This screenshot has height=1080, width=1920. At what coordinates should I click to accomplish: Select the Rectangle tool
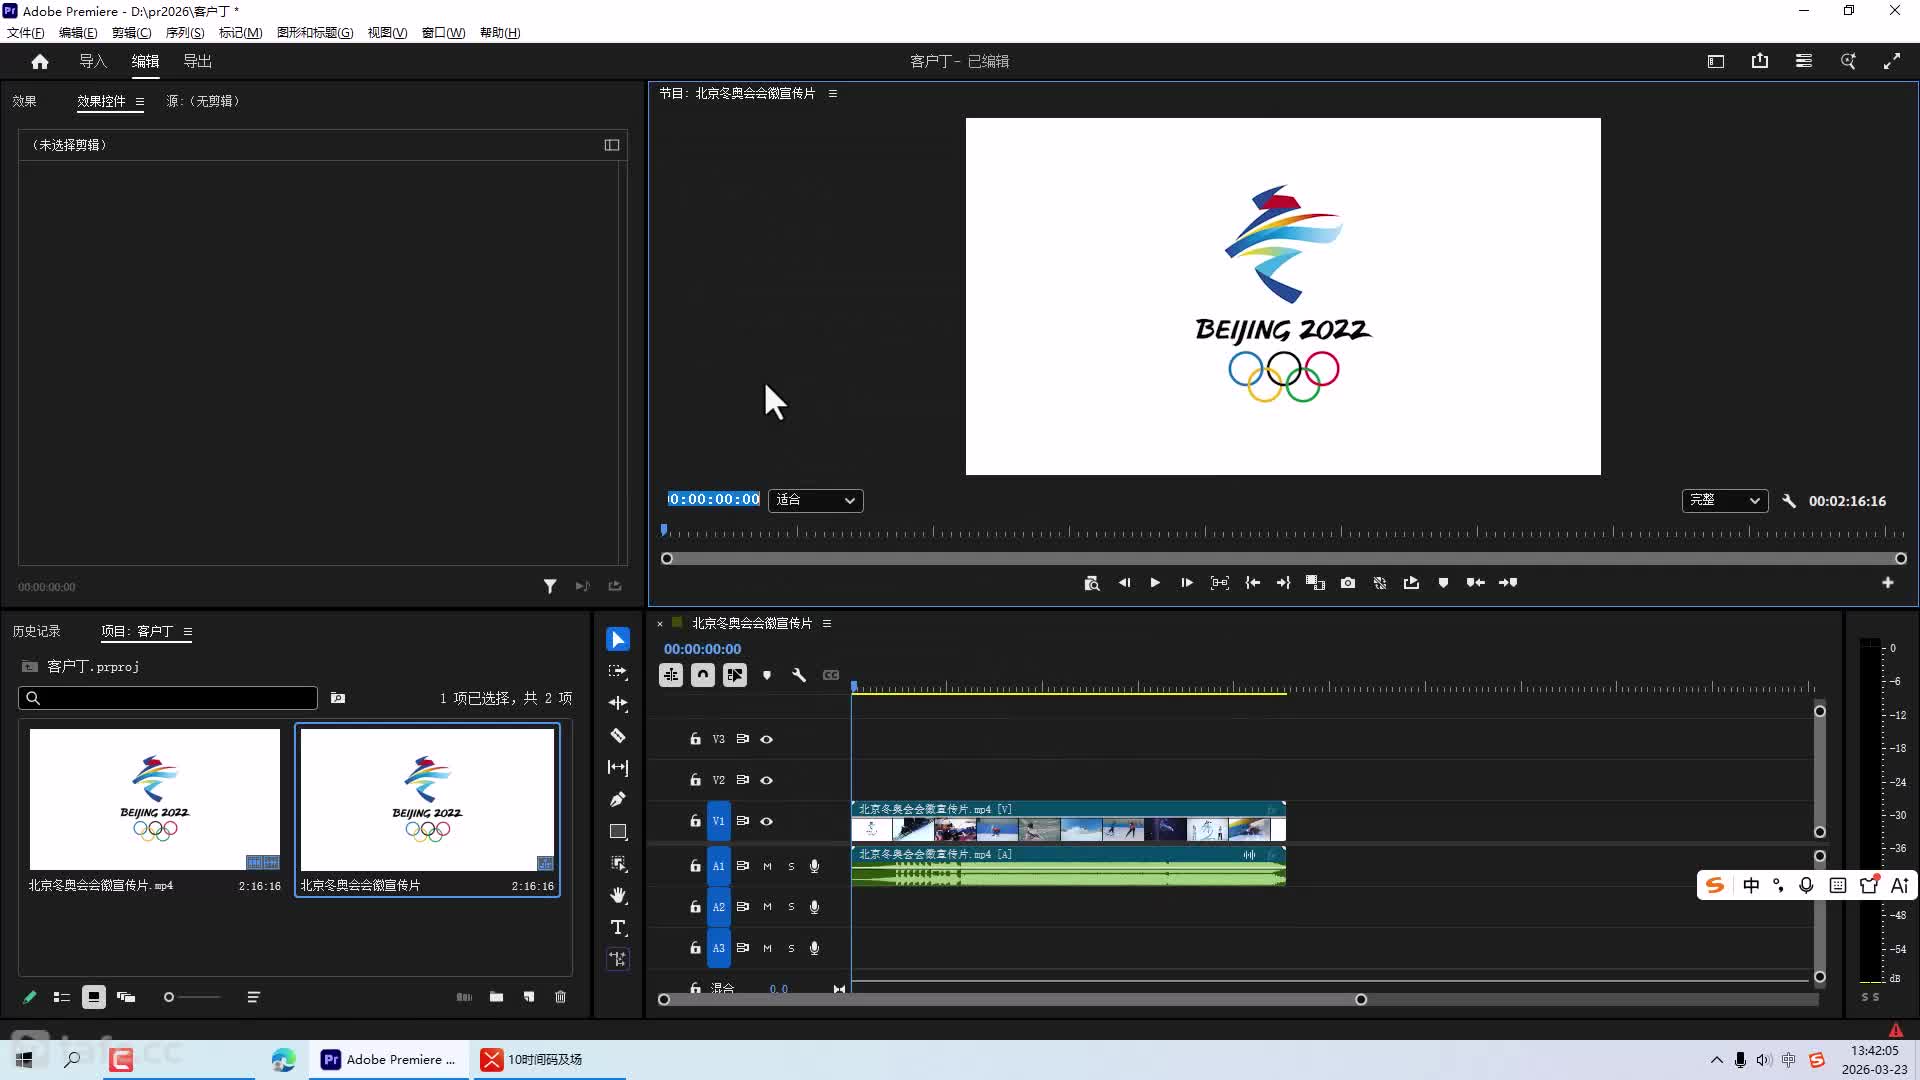[x=618, y=831]
